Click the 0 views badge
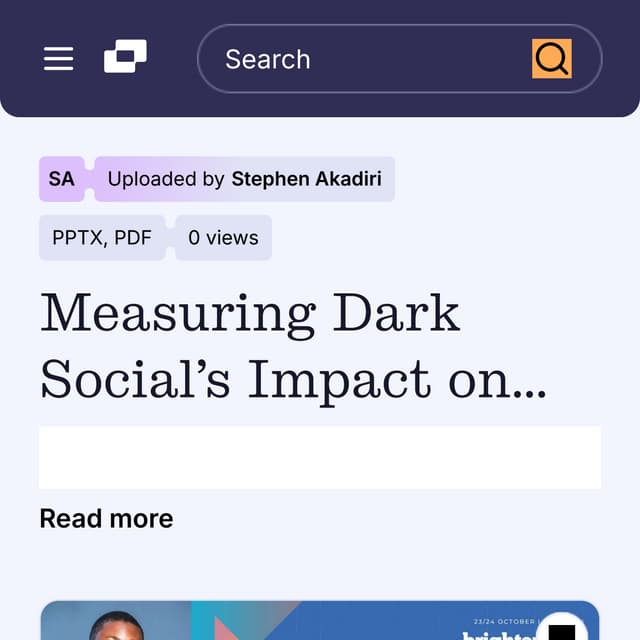This screenshot has height=640, width=640. point(223,238)
